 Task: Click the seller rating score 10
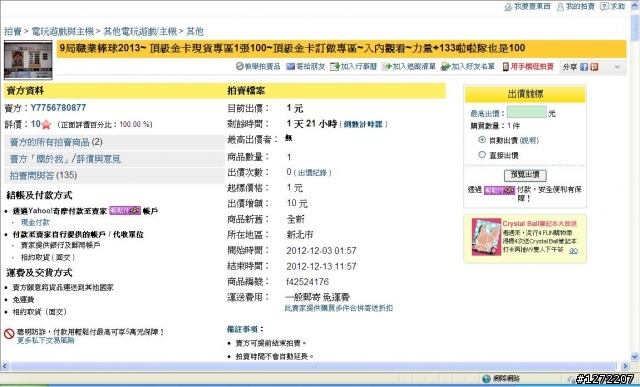36,124
